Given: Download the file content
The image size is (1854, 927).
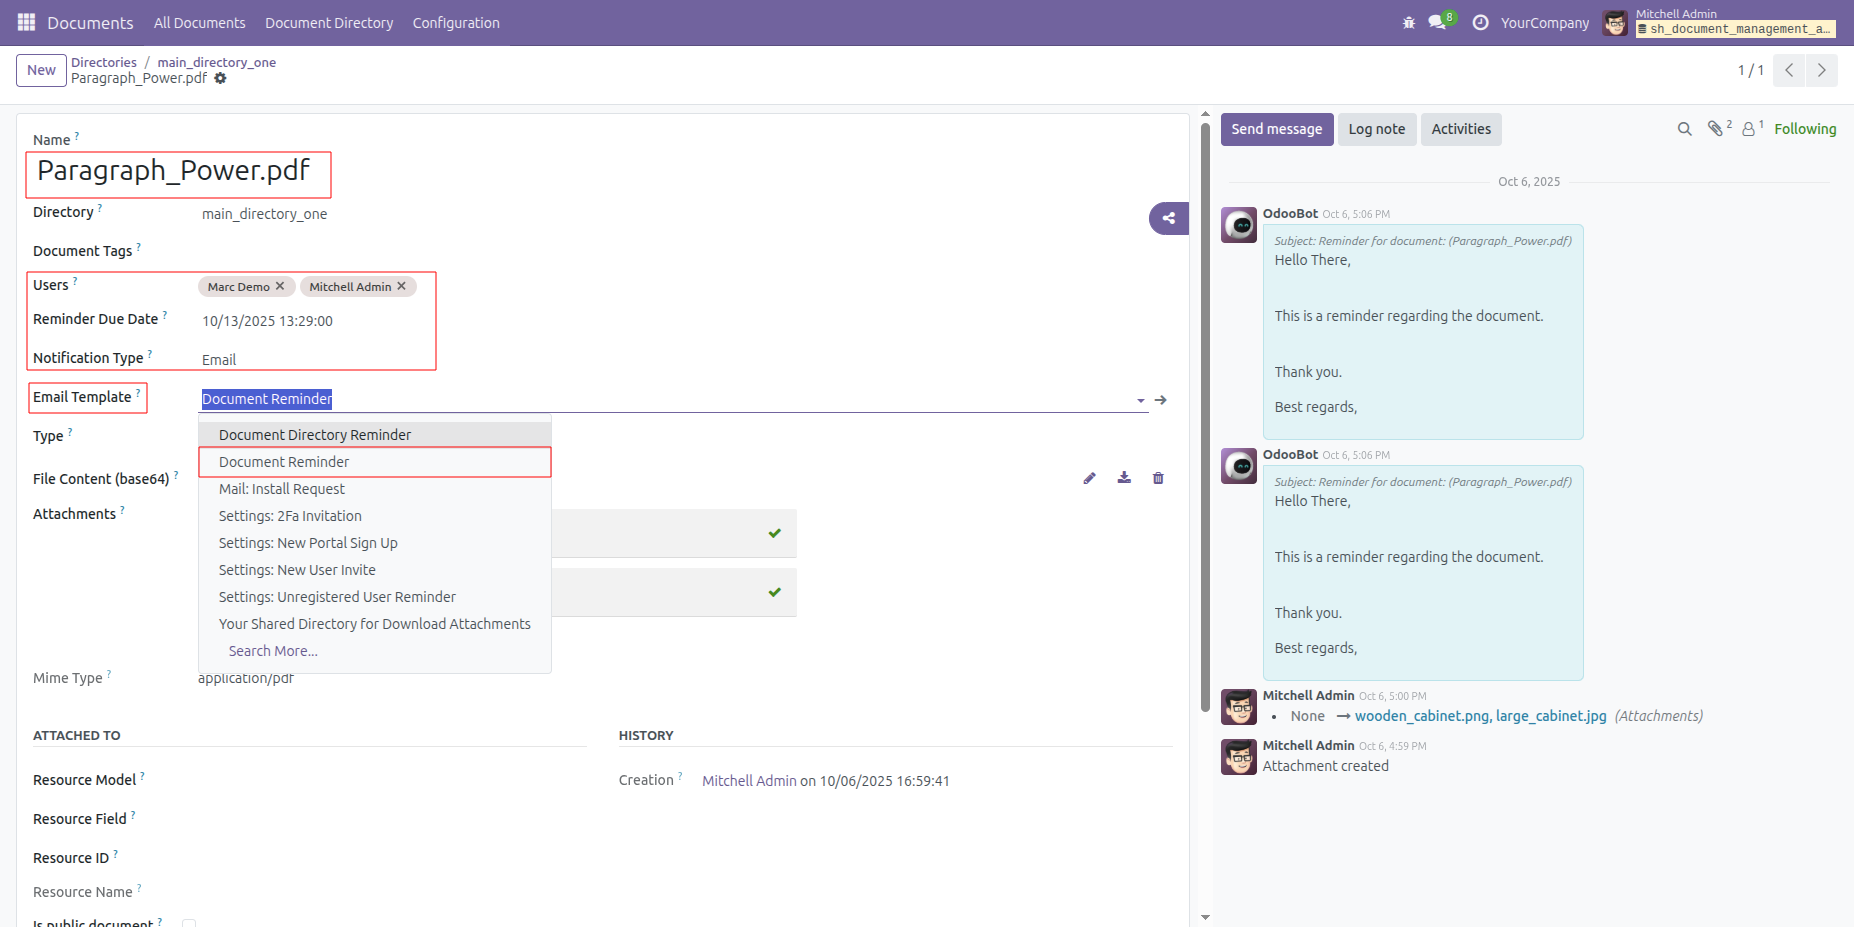Looking at the screenshot, I should point(1124,478).
